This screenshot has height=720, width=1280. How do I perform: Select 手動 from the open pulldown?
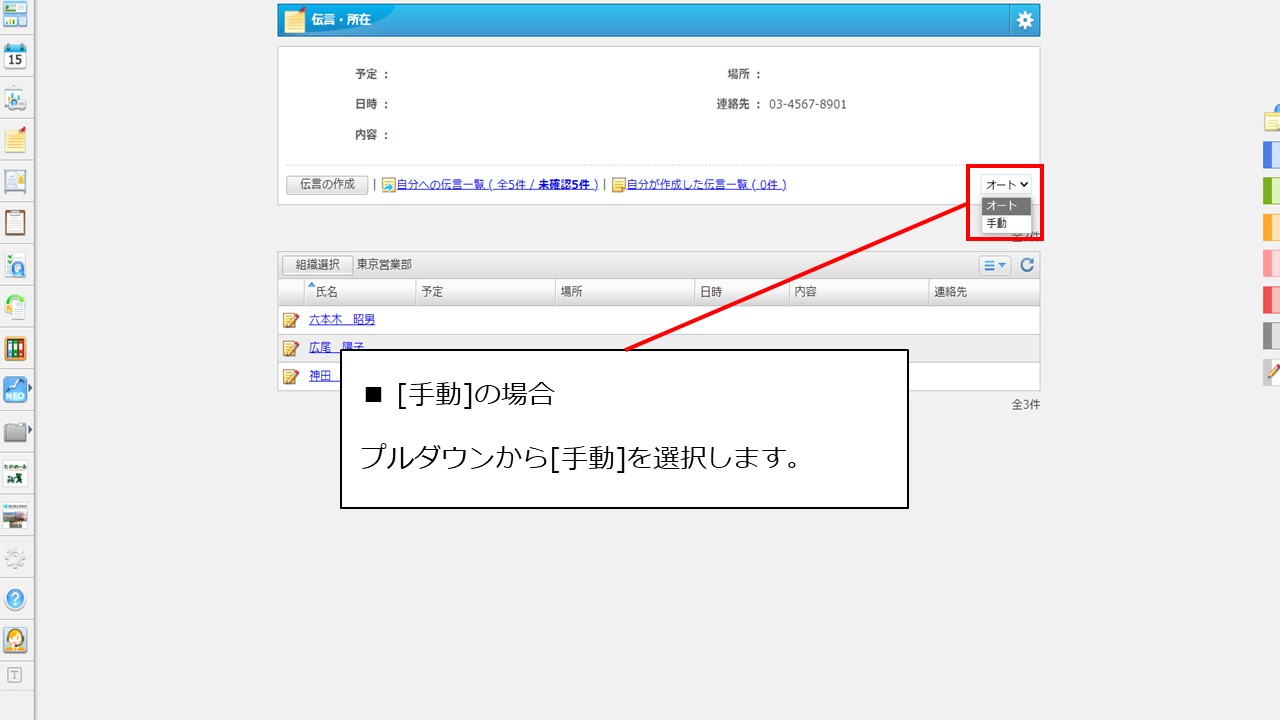999,223
